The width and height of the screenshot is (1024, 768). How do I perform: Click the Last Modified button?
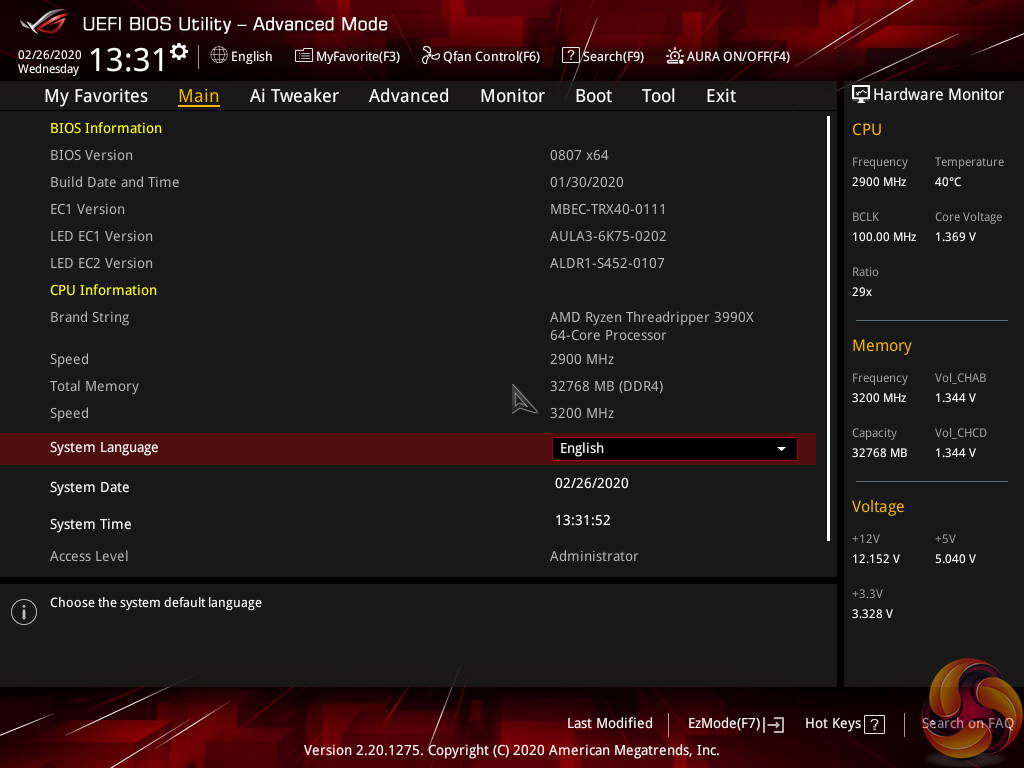click(609, 723)
